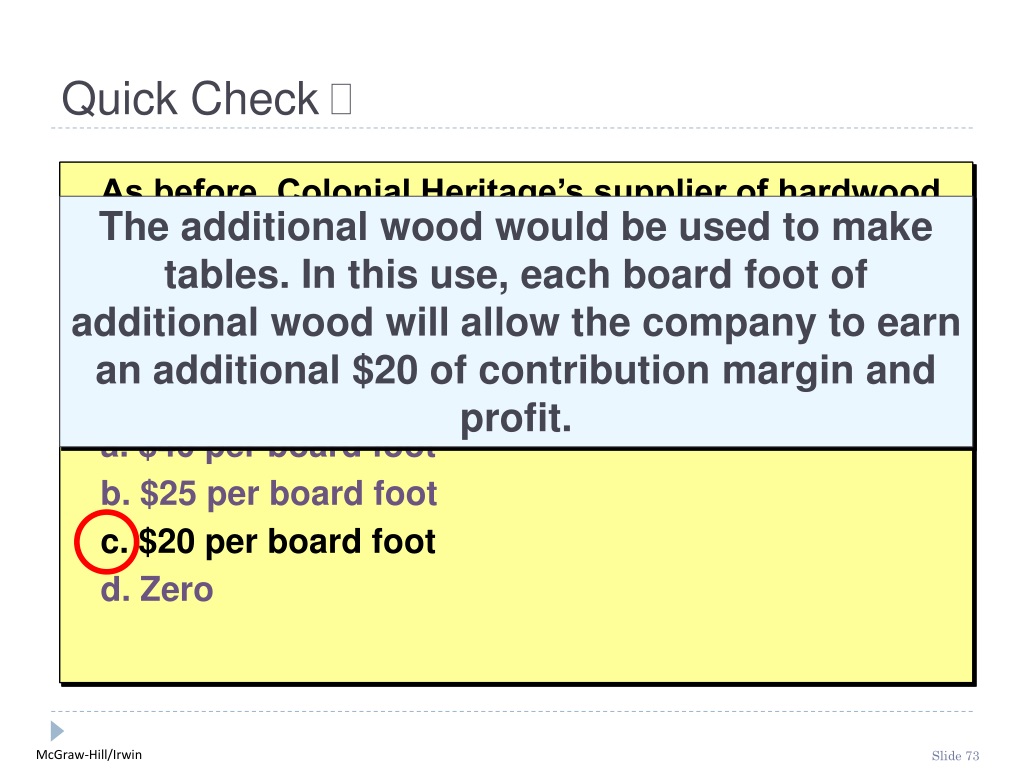Click the blue triangle arrow near the footer
Viewport: 1024px width, 768px height.
tap(57, 730)
